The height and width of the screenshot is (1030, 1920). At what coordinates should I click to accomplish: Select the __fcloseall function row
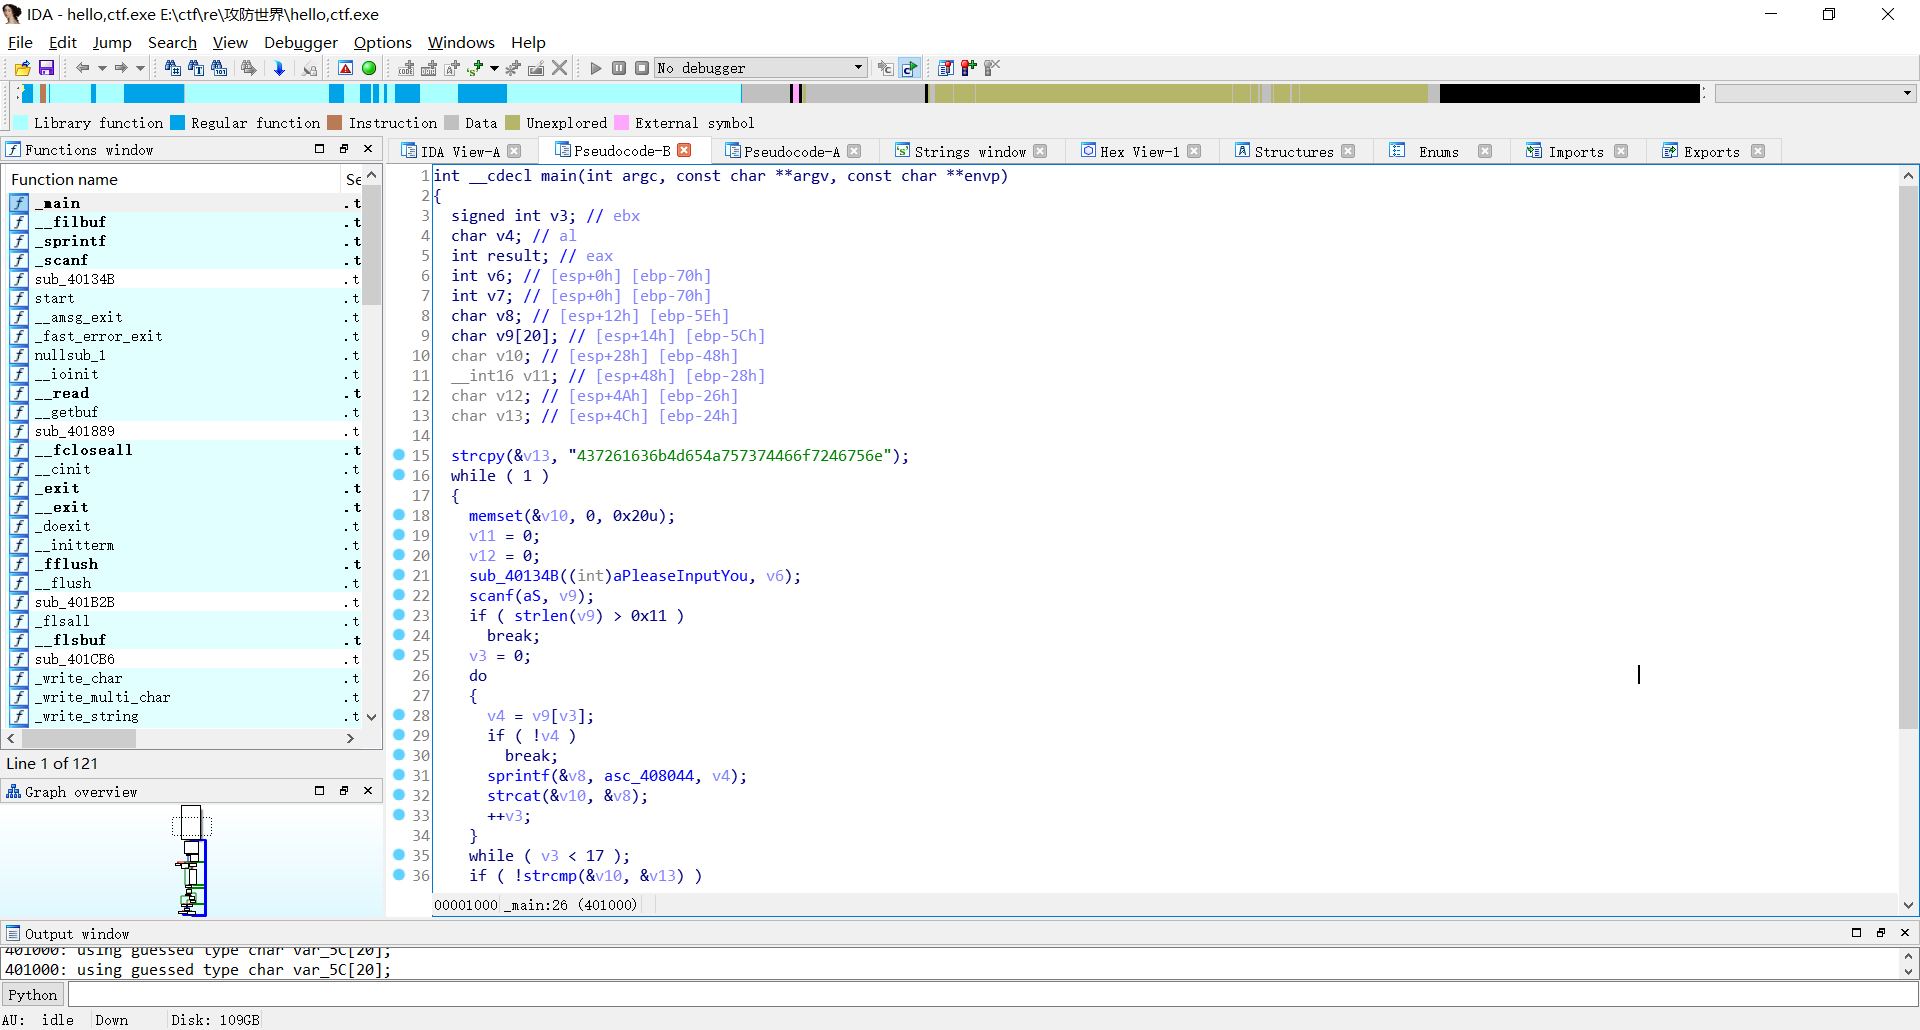pos(186,450)
